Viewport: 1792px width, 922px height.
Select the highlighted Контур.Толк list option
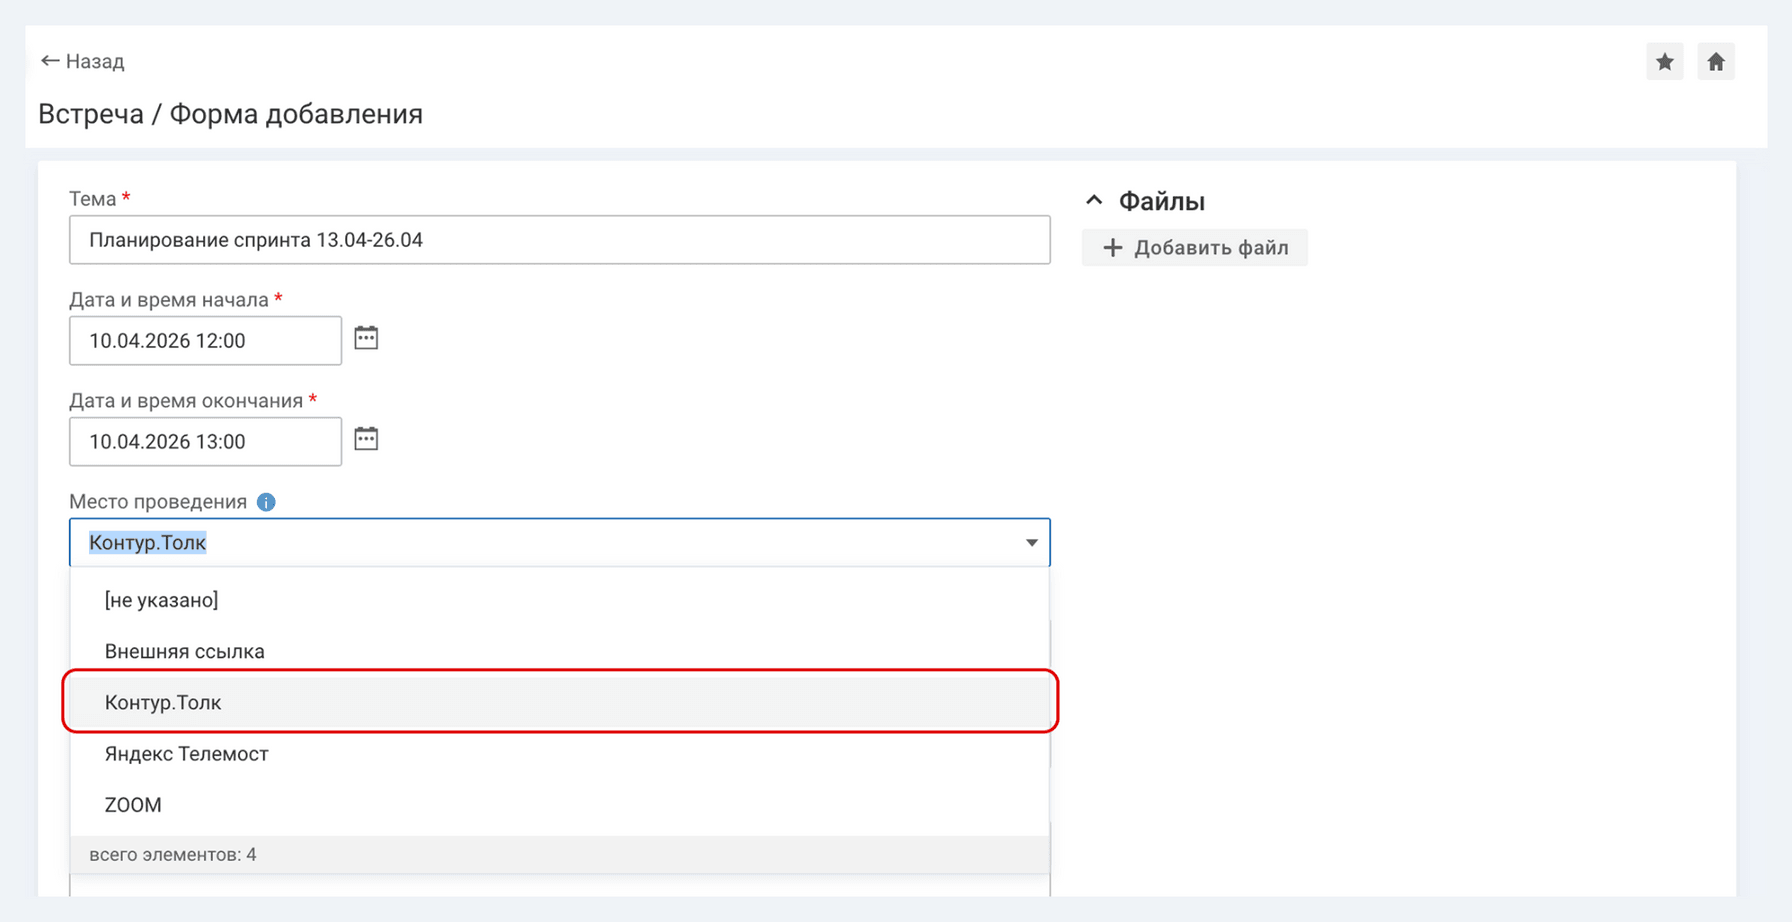163,702
